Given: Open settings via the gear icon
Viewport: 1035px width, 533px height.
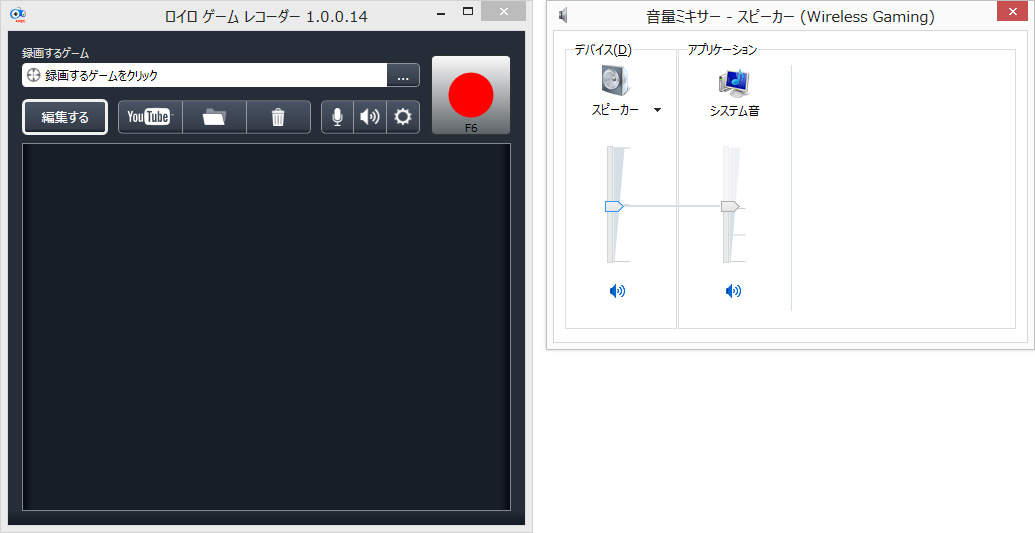Looking at the screenshot, I should [403, 117].
